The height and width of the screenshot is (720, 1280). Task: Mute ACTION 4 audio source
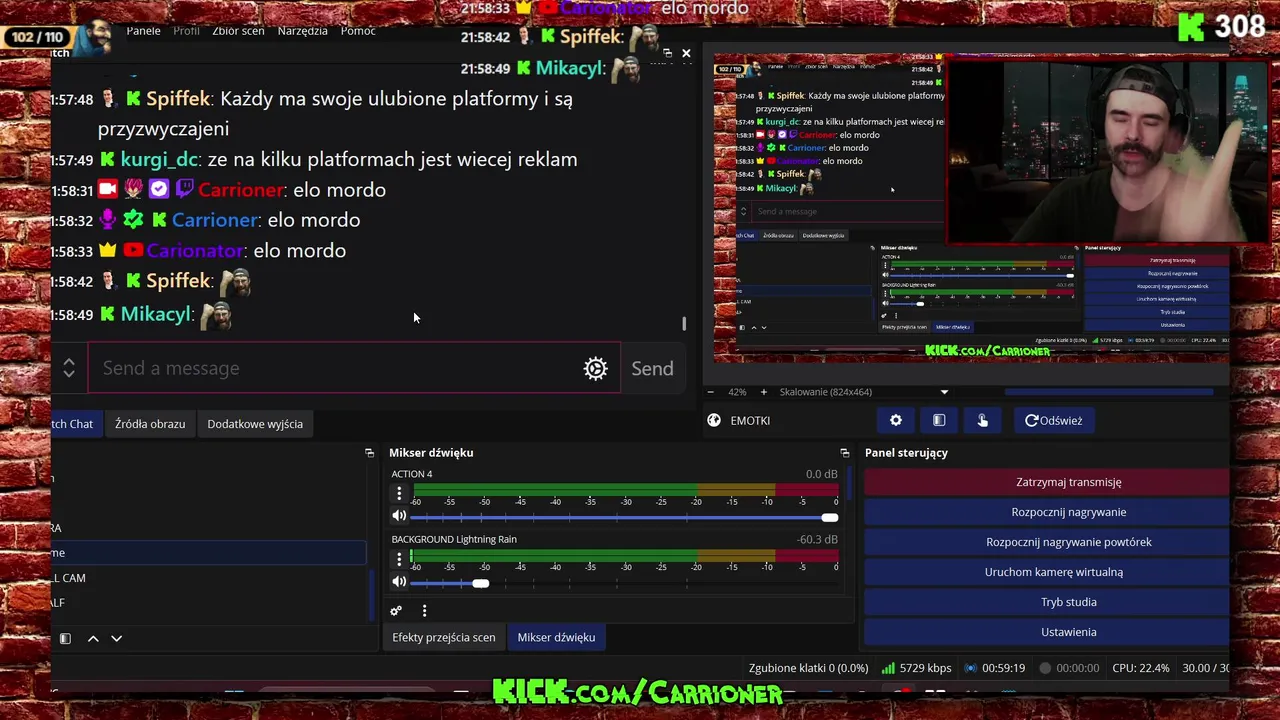coord(399,516)
